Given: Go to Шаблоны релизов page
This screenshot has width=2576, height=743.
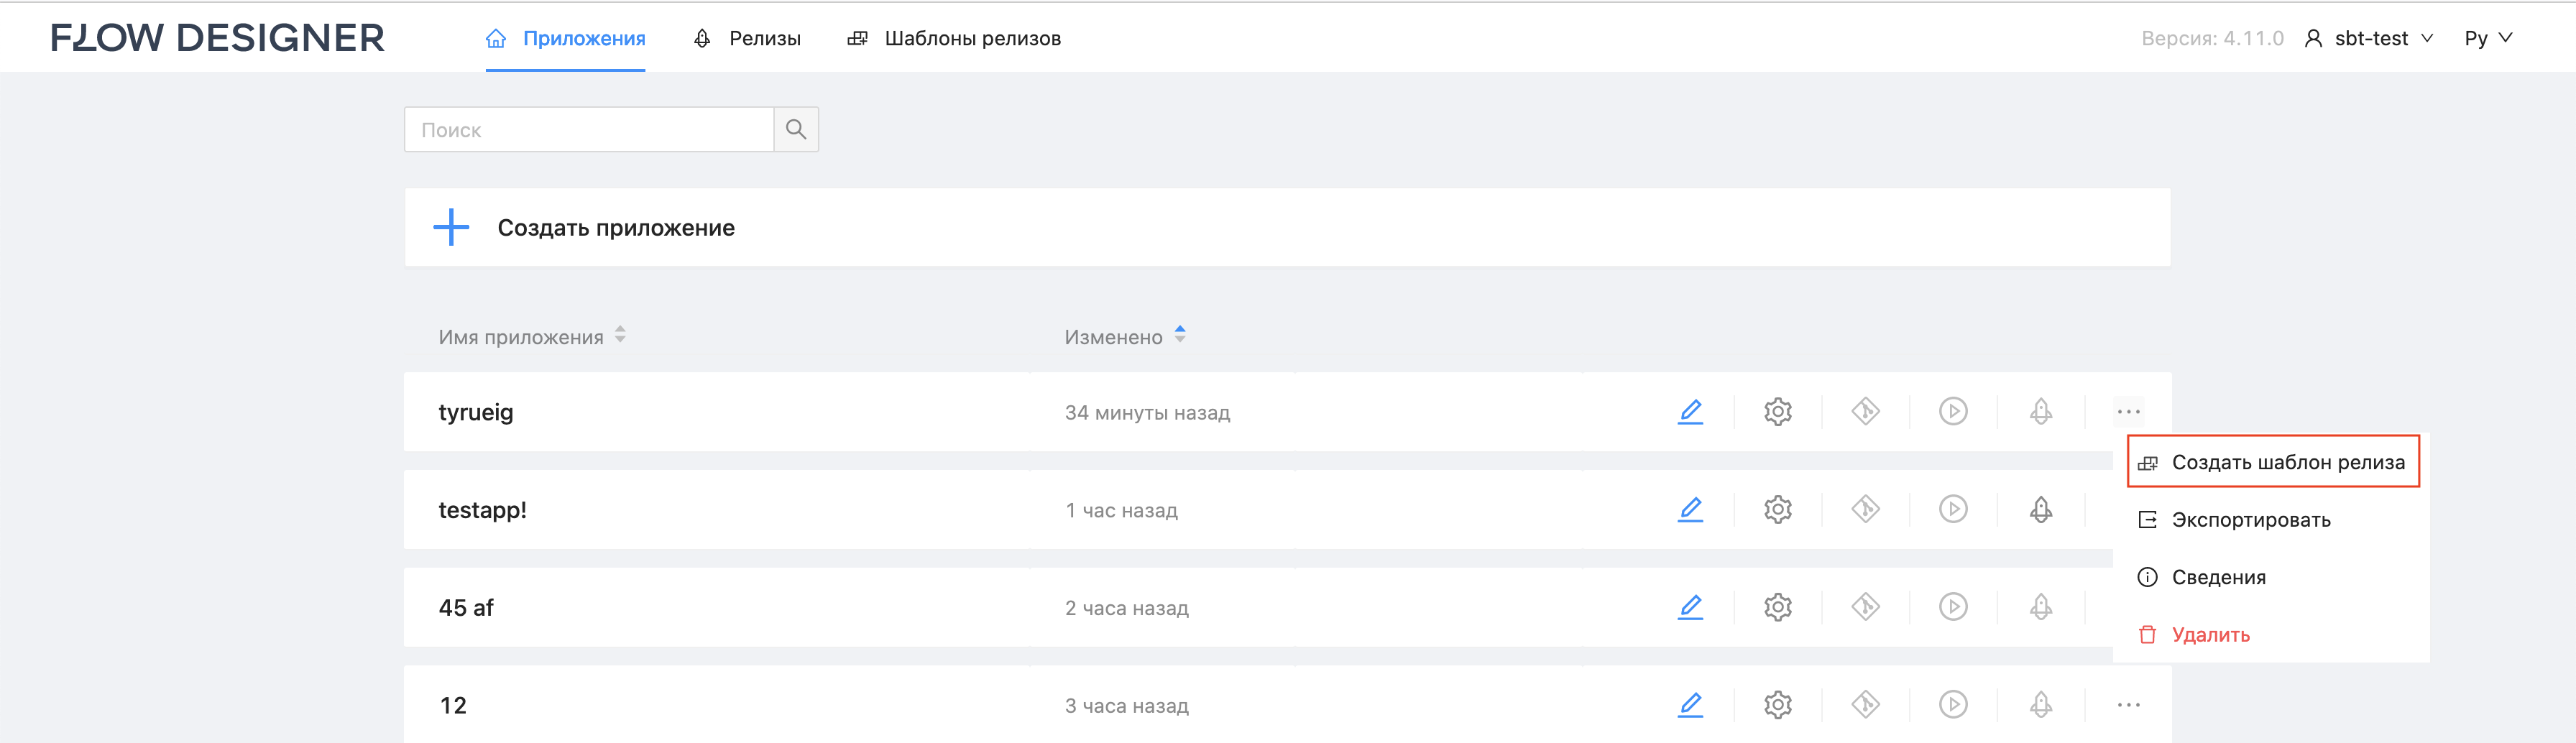Looking at the screenshot, I should point(954,38).
